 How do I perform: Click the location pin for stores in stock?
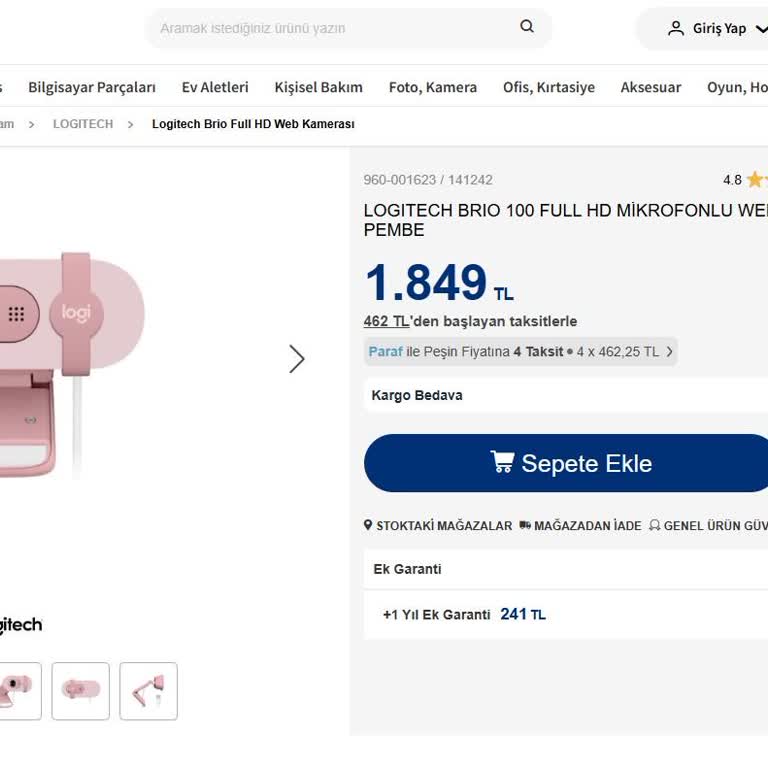click(x=368, y=525)
